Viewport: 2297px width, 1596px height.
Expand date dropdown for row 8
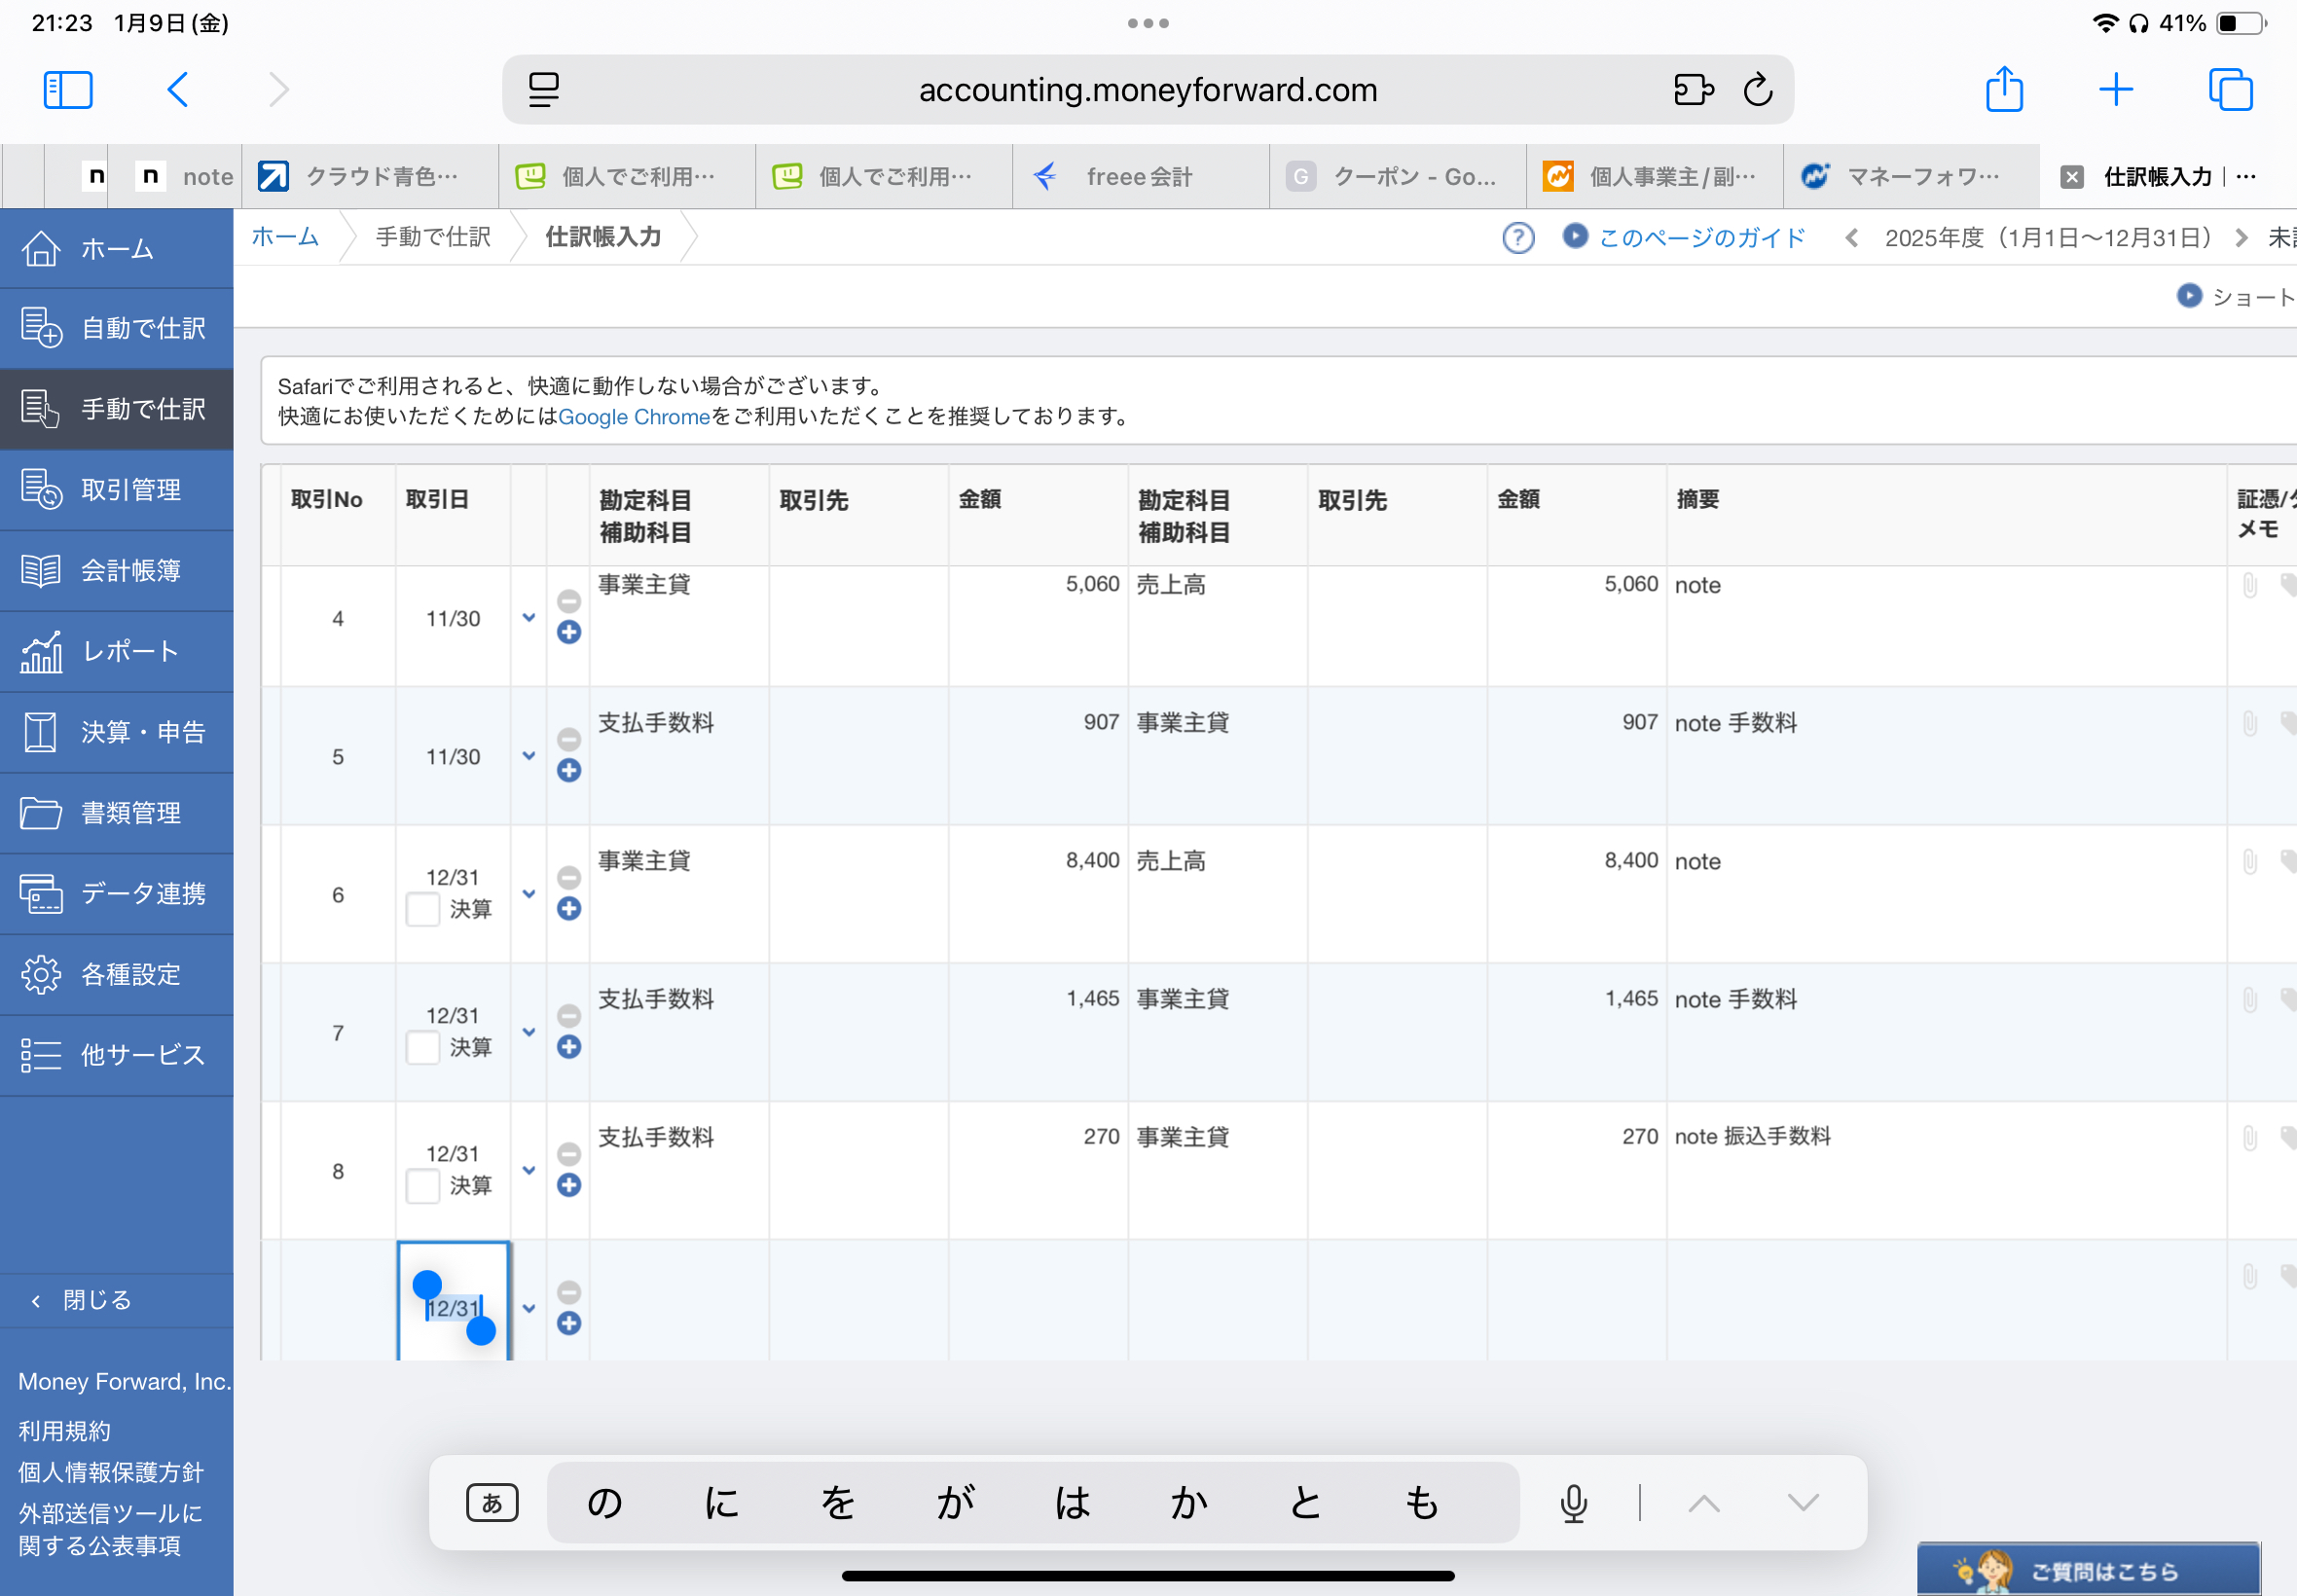[529, 1170]
